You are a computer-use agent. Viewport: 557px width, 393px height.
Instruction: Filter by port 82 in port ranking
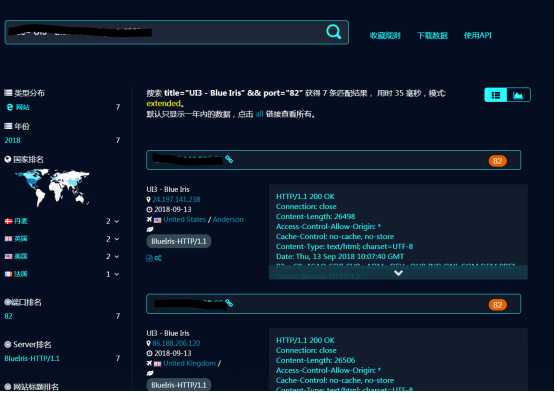8,316
